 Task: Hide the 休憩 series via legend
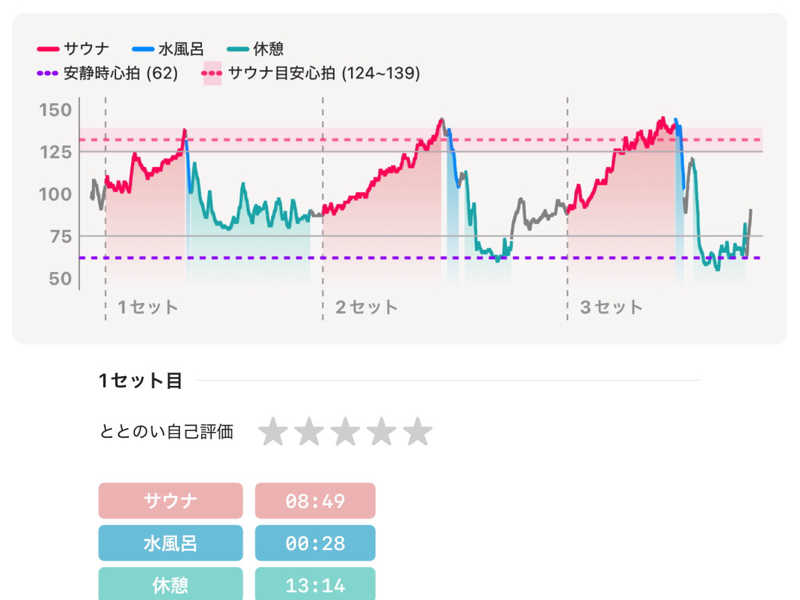[x=255, y=48]
